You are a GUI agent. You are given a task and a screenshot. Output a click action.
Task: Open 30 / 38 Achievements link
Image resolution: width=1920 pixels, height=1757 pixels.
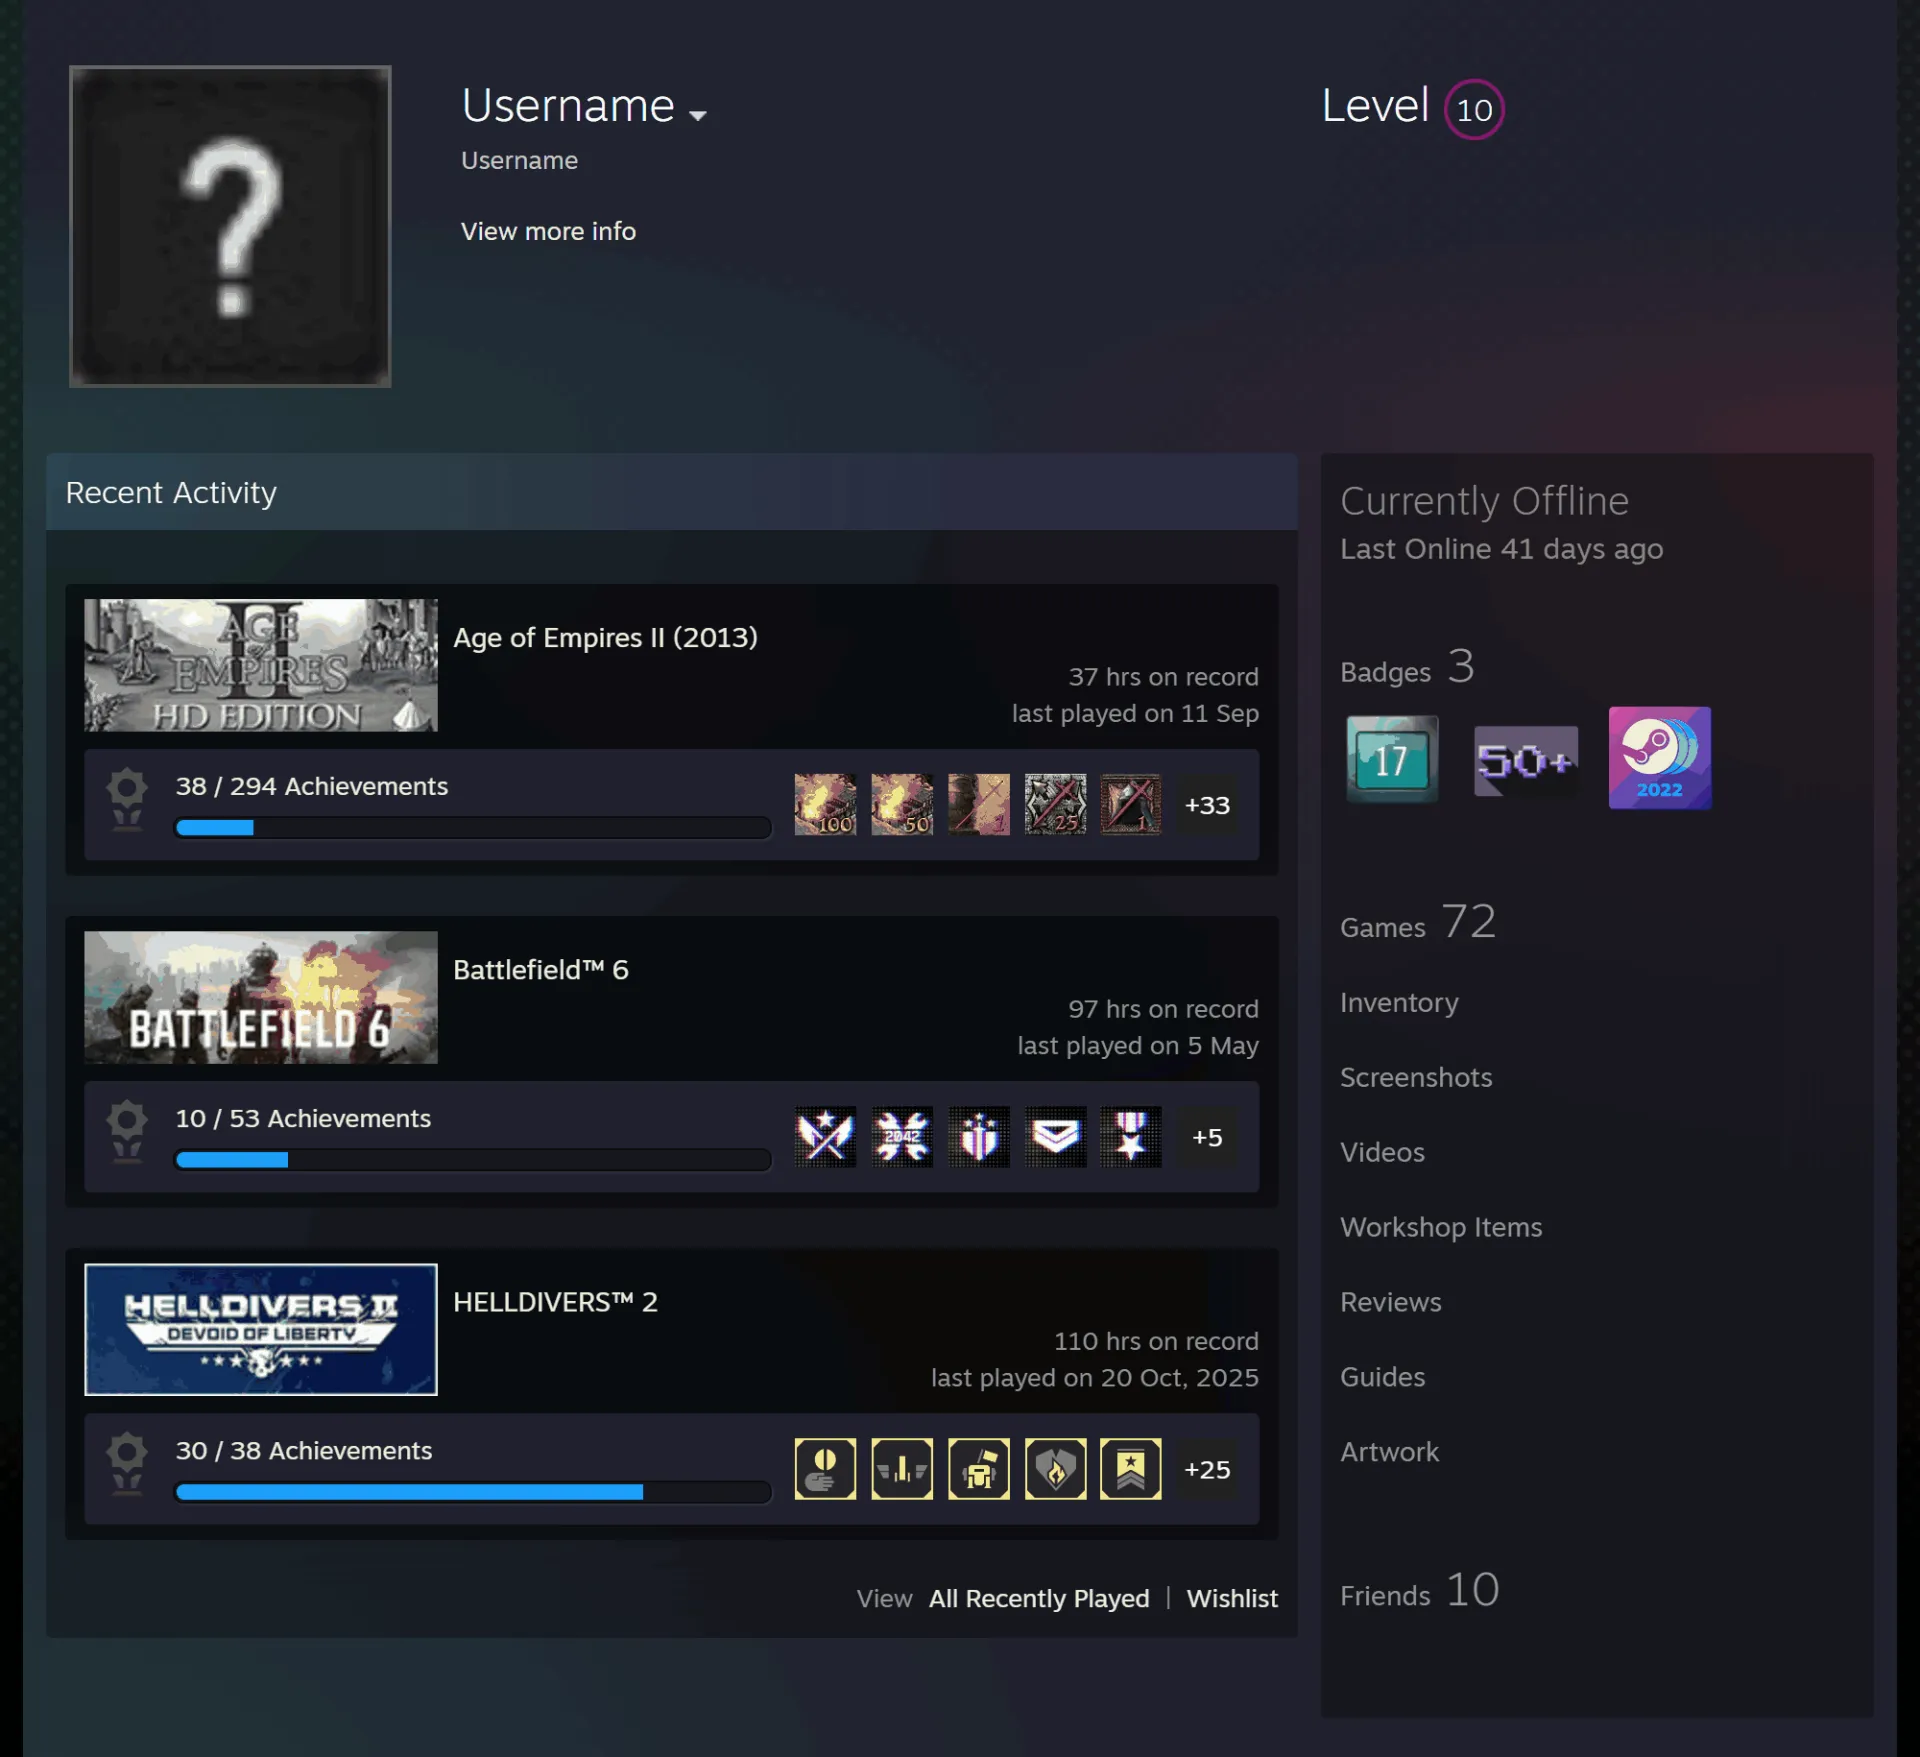(x=304, y=1450)
